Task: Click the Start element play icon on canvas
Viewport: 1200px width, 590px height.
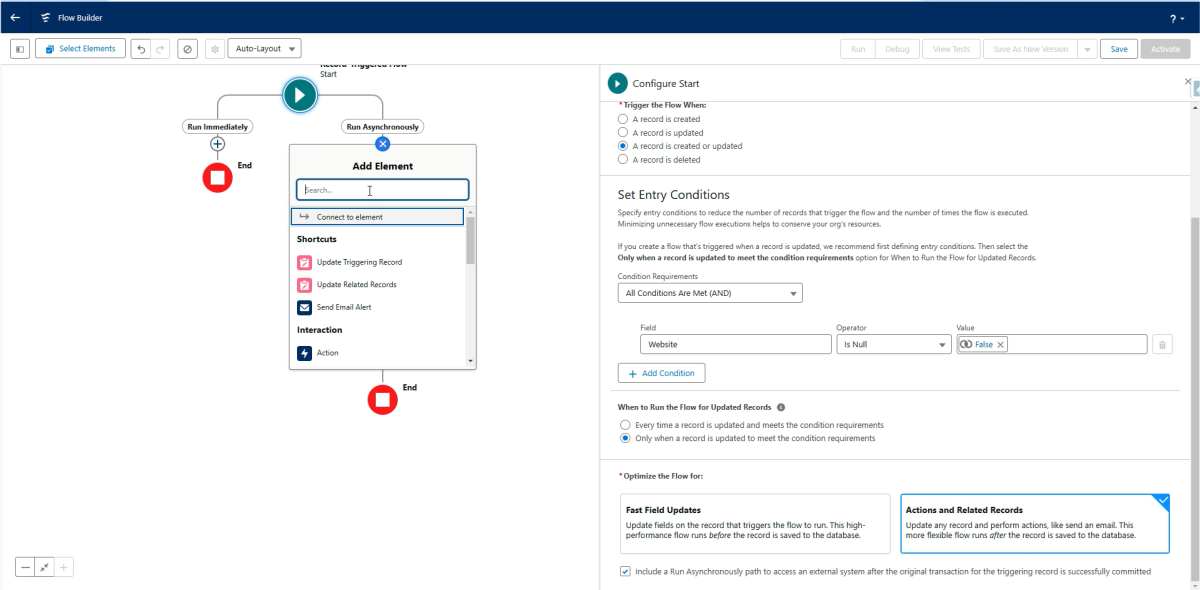Action: coord(300,95)
